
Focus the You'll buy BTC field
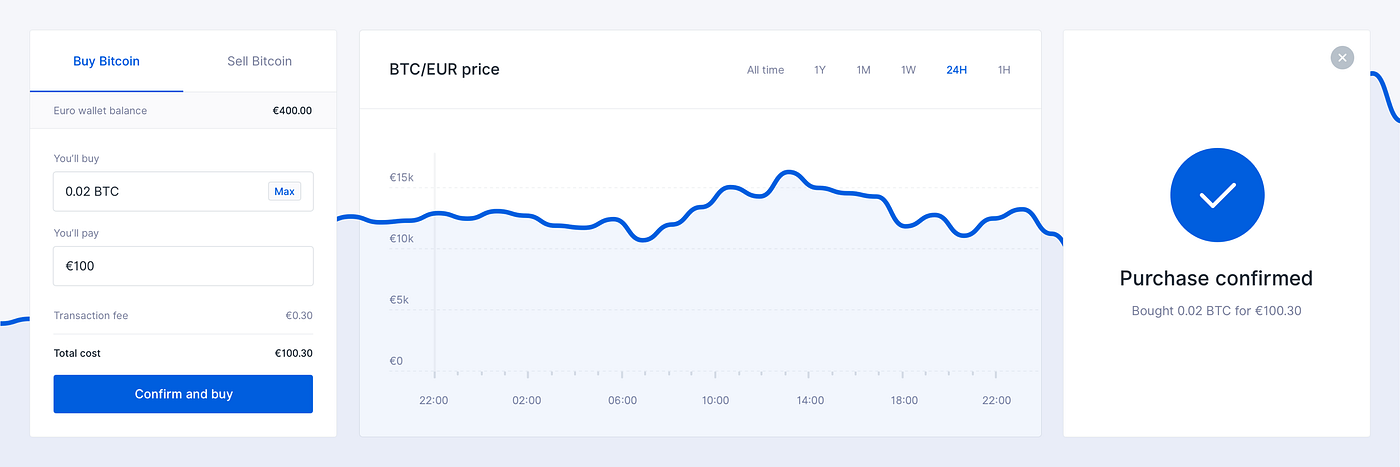(x=160, y=191)
